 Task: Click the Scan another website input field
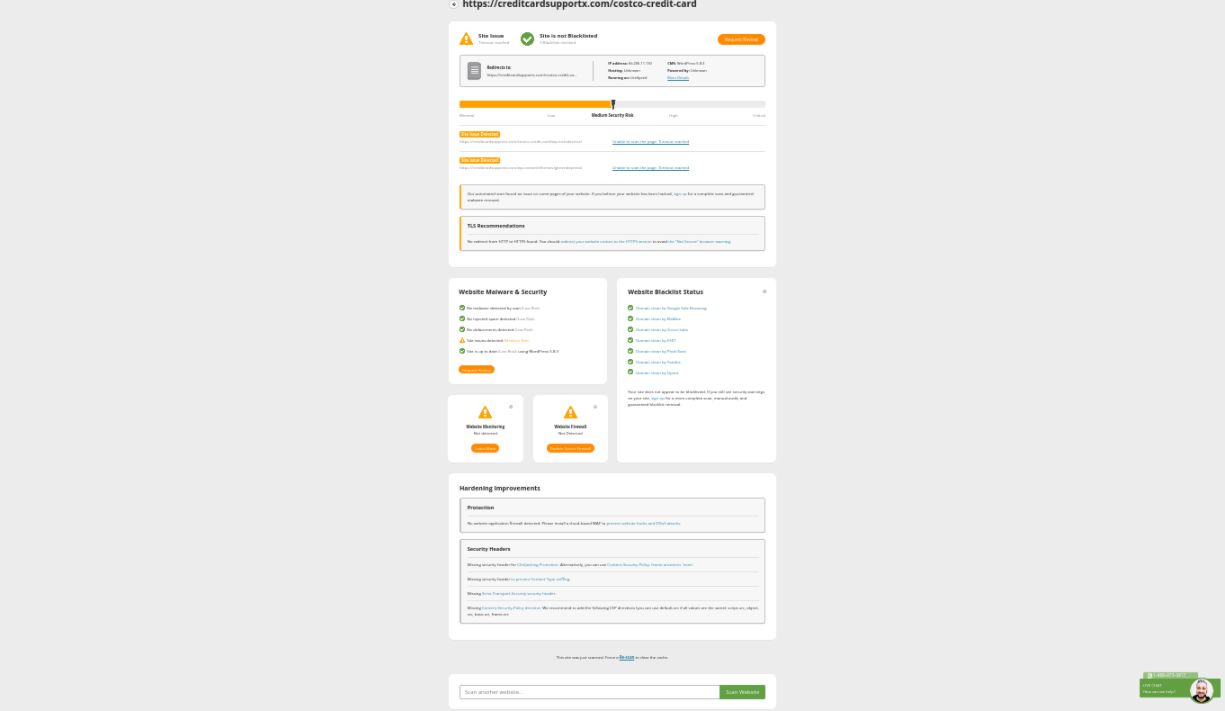pos(589,692)
